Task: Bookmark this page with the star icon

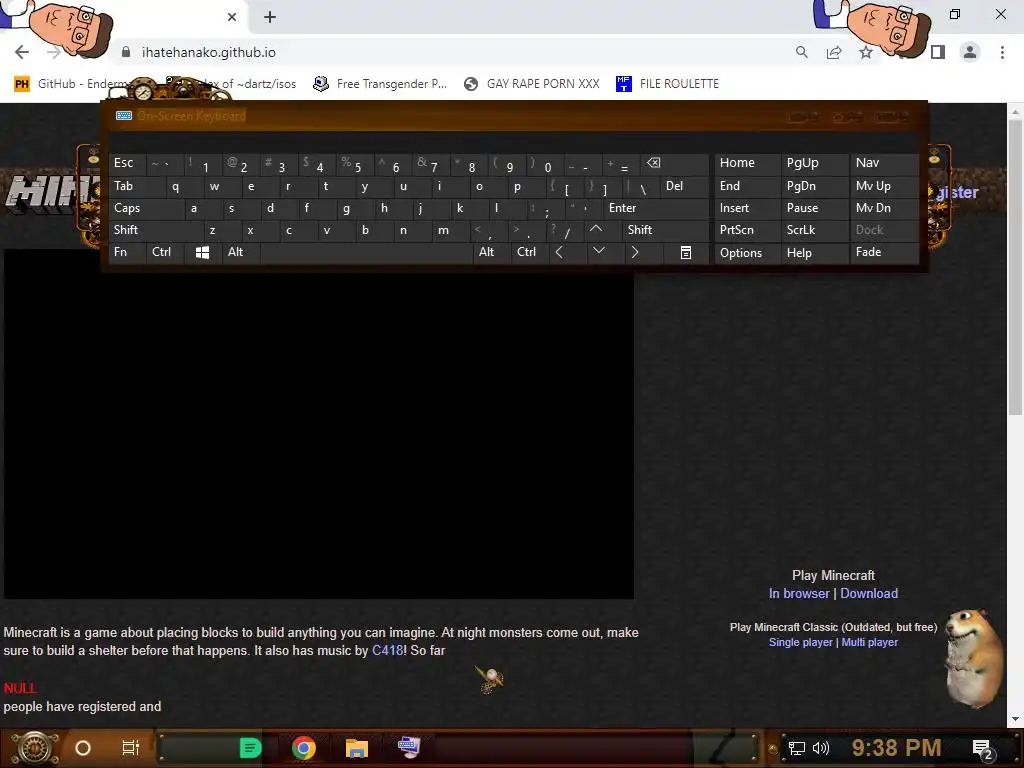Action: 866,52
